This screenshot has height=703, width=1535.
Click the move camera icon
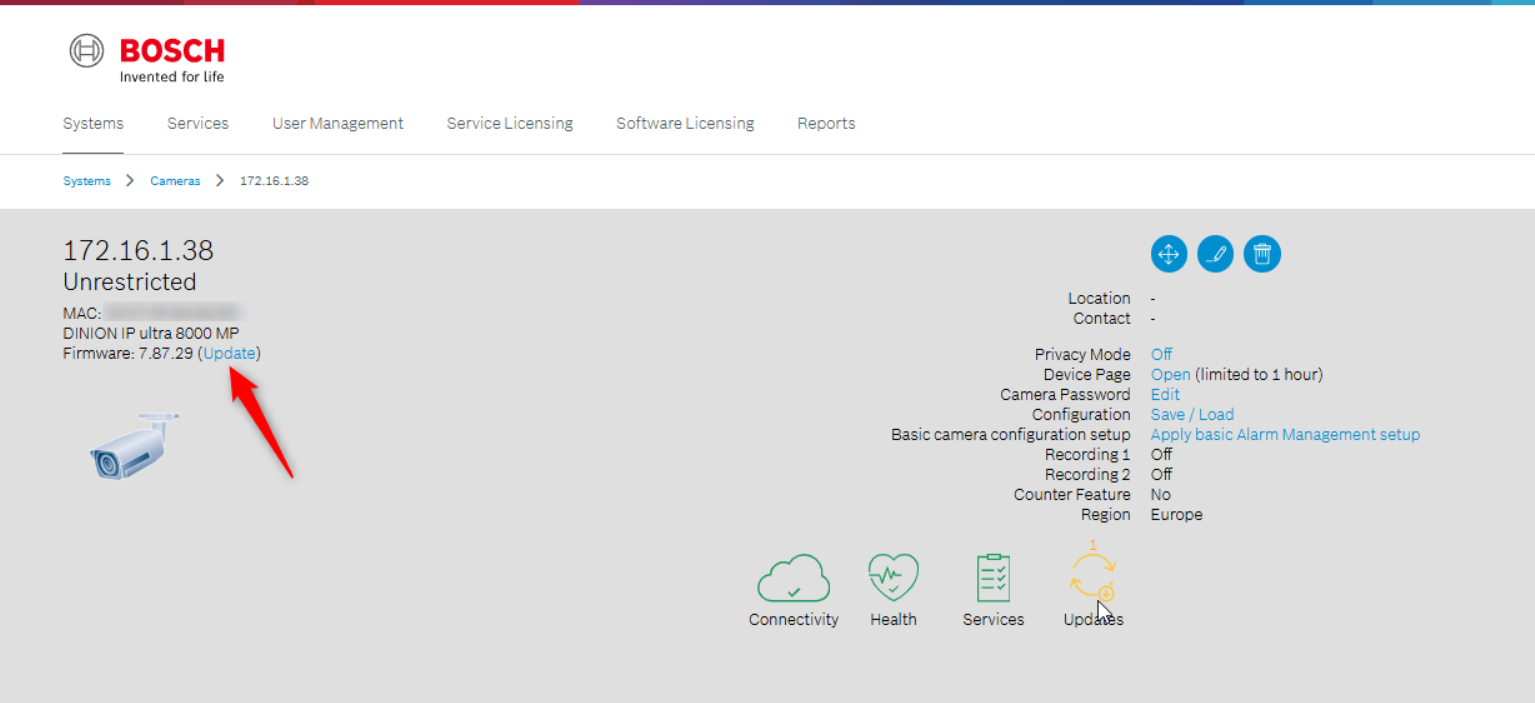1168,254
